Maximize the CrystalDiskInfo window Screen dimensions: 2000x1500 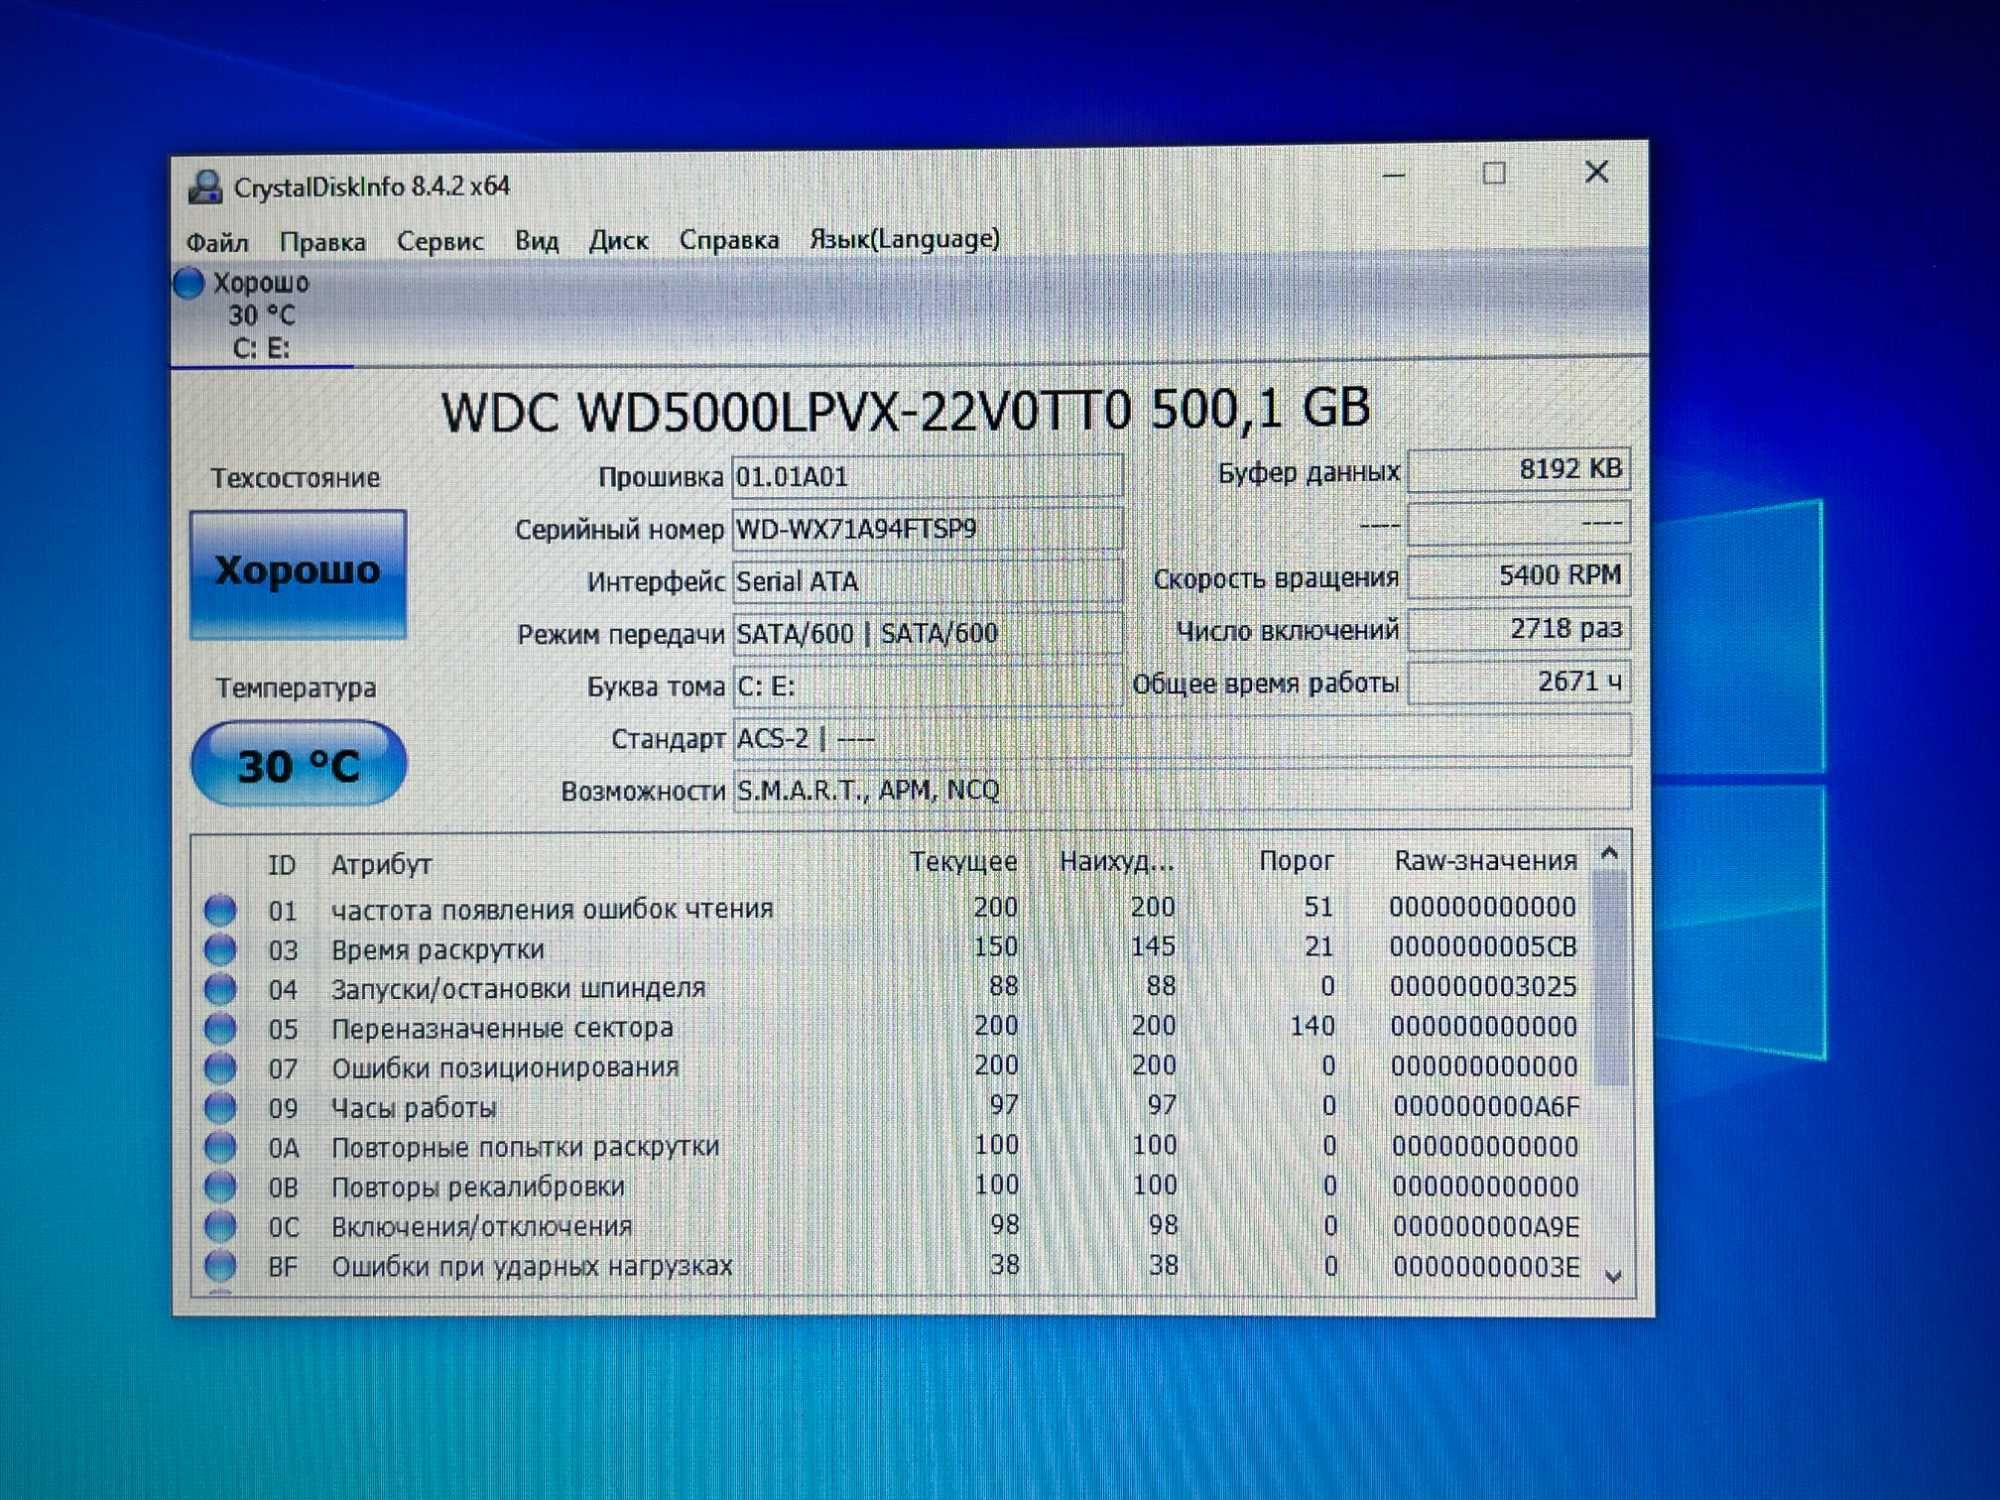click(1494, 174)
